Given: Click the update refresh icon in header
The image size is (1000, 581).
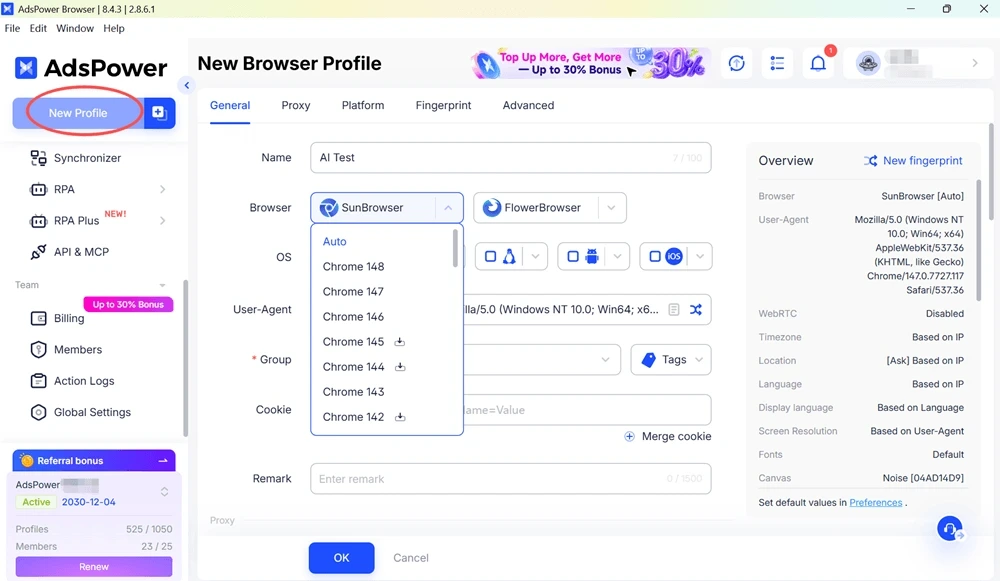Looking at the screenshot, I should [737, 63].
